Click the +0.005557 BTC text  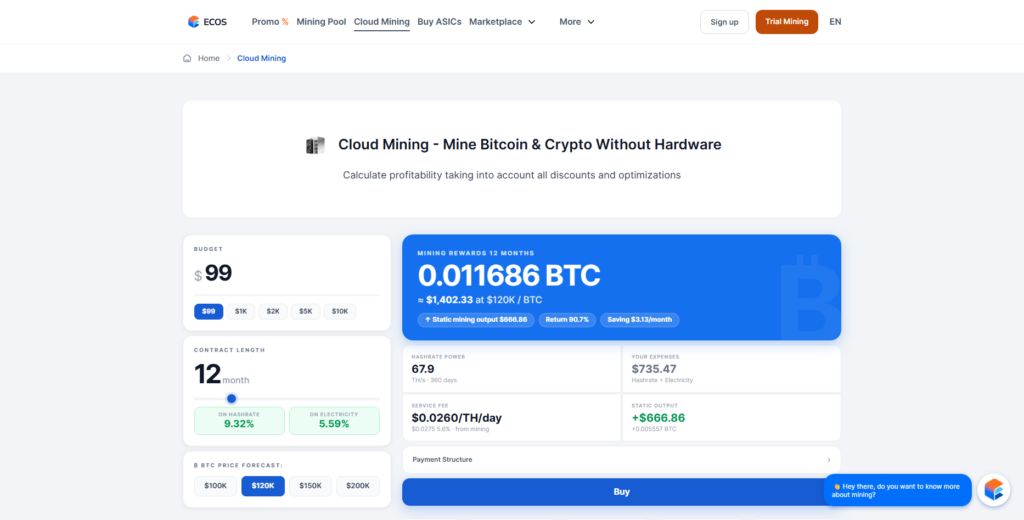click(x=654, y=429)
